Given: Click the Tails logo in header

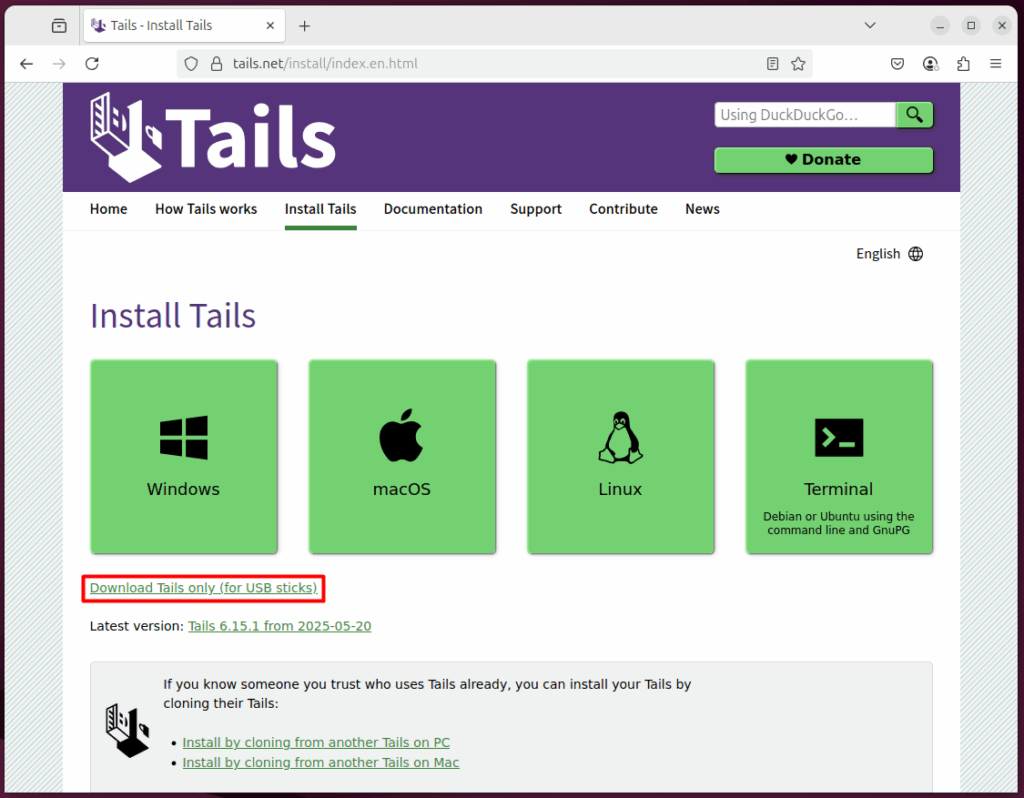Looking at the screenshot, I should [x=212, y=138].
